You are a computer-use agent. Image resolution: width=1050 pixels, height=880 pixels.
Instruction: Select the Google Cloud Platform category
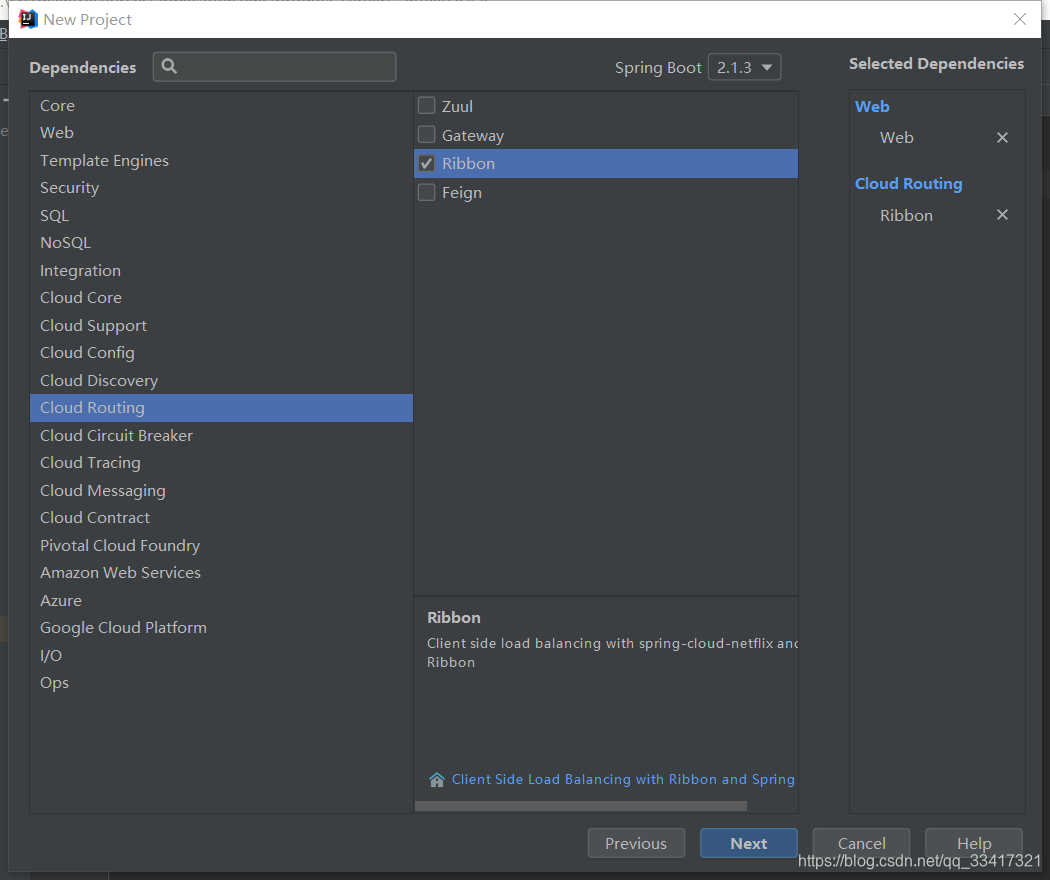[221, 628]
